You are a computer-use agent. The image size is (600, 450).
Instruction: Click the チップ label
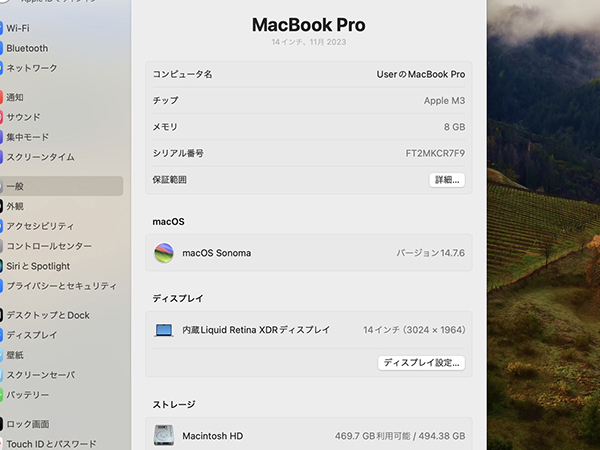(x=165, y=101)
